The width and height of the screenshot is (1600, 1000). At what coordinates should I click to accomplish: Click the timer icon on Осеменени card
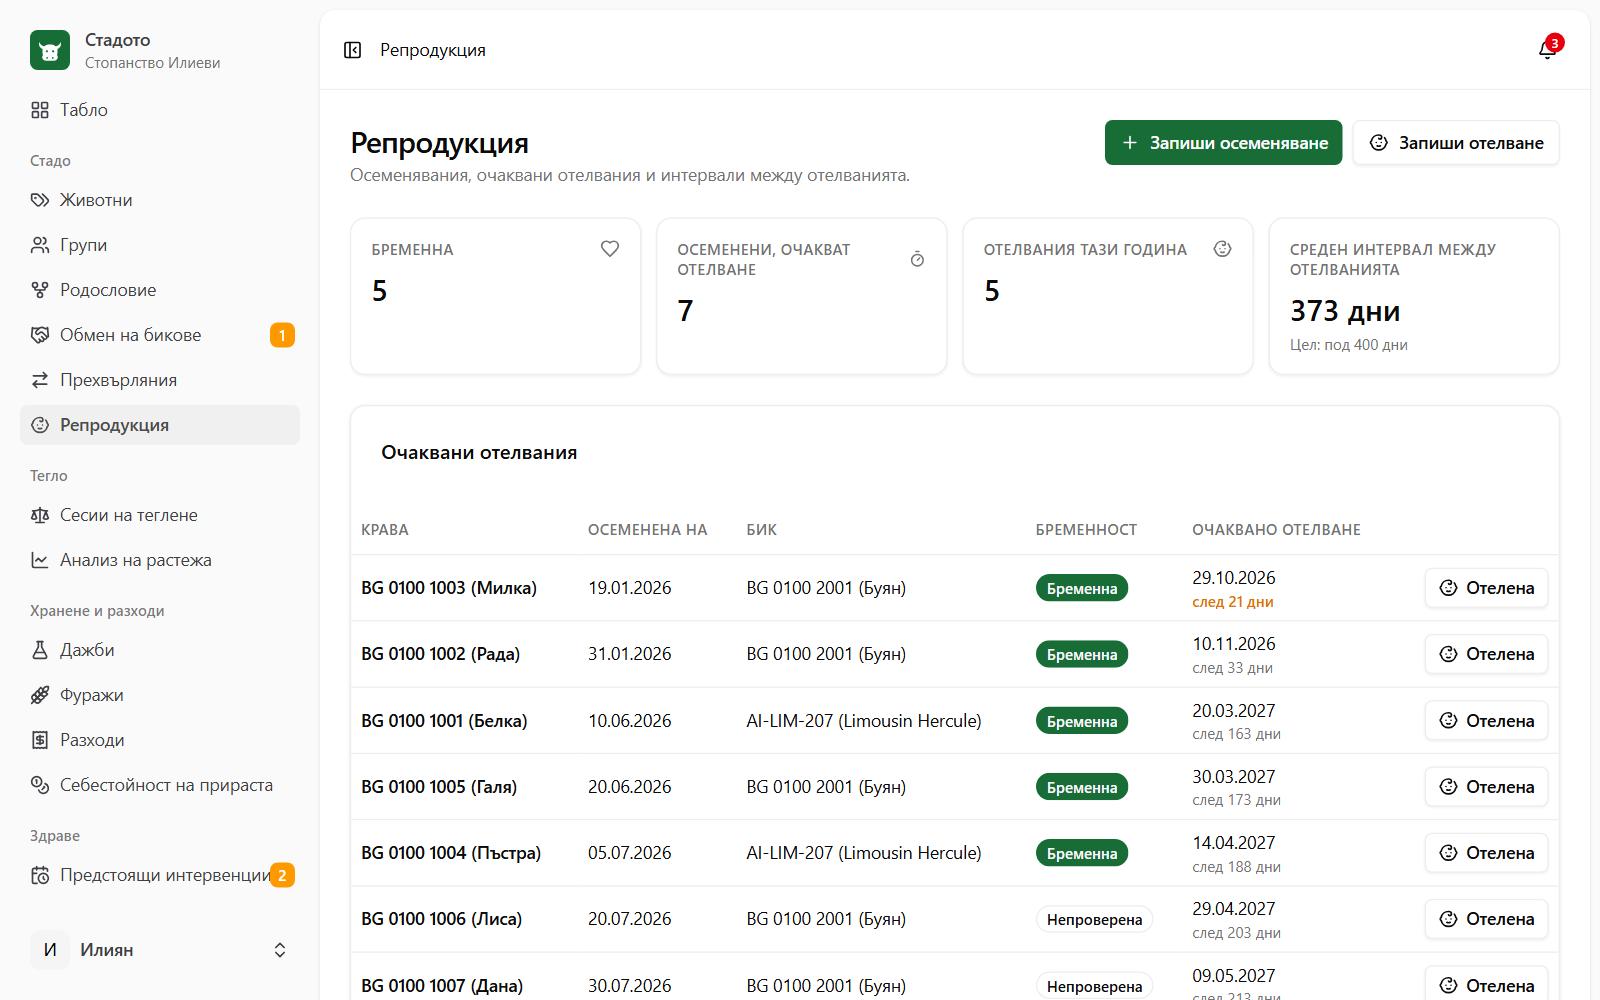[x=917, y=259]
